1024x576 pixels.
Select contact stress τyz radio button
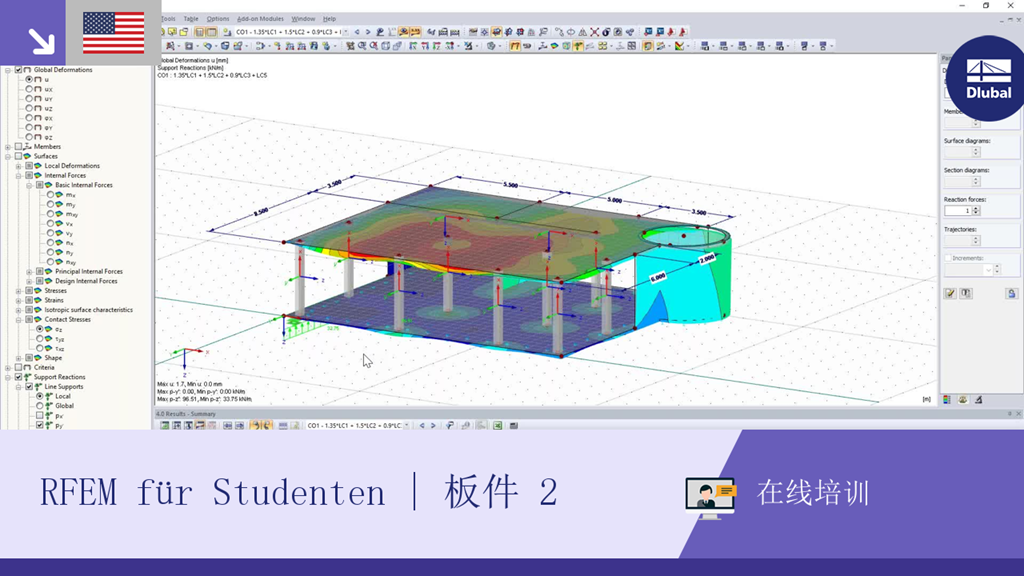point(40,339)
